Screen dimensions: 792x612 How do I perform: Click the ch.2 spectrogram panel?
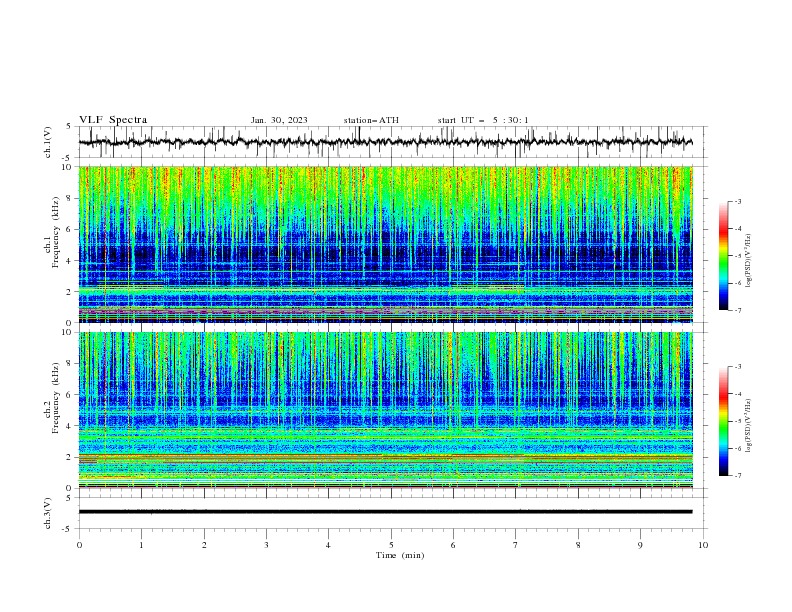click(x=385, y=410)
